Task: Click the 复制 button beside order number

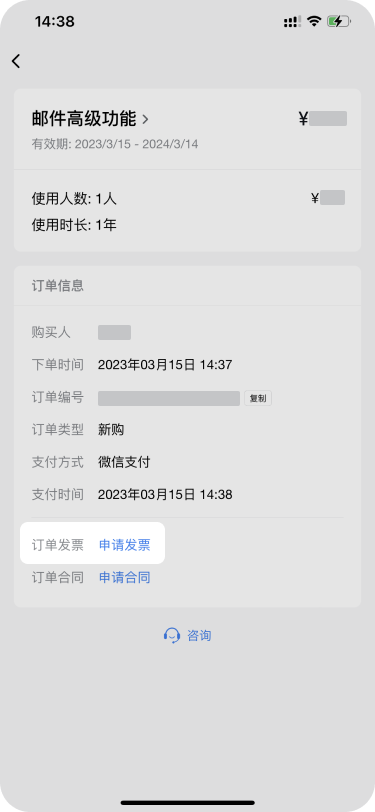Action: 258,398
